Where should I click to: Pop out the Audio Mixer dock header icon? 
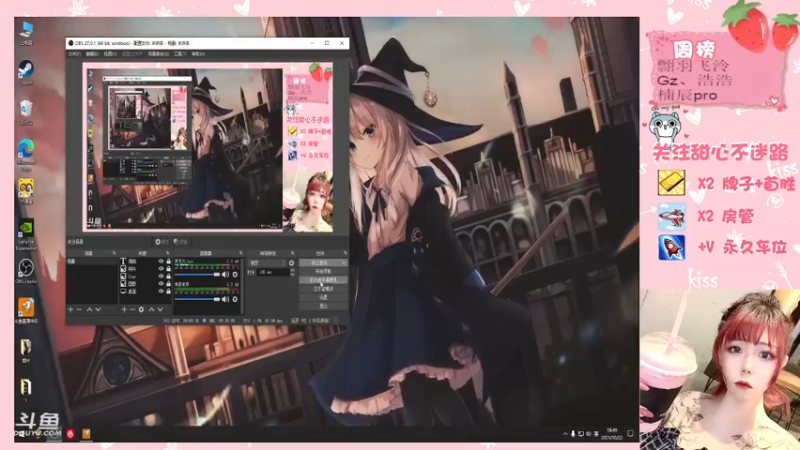coord(240,253)
